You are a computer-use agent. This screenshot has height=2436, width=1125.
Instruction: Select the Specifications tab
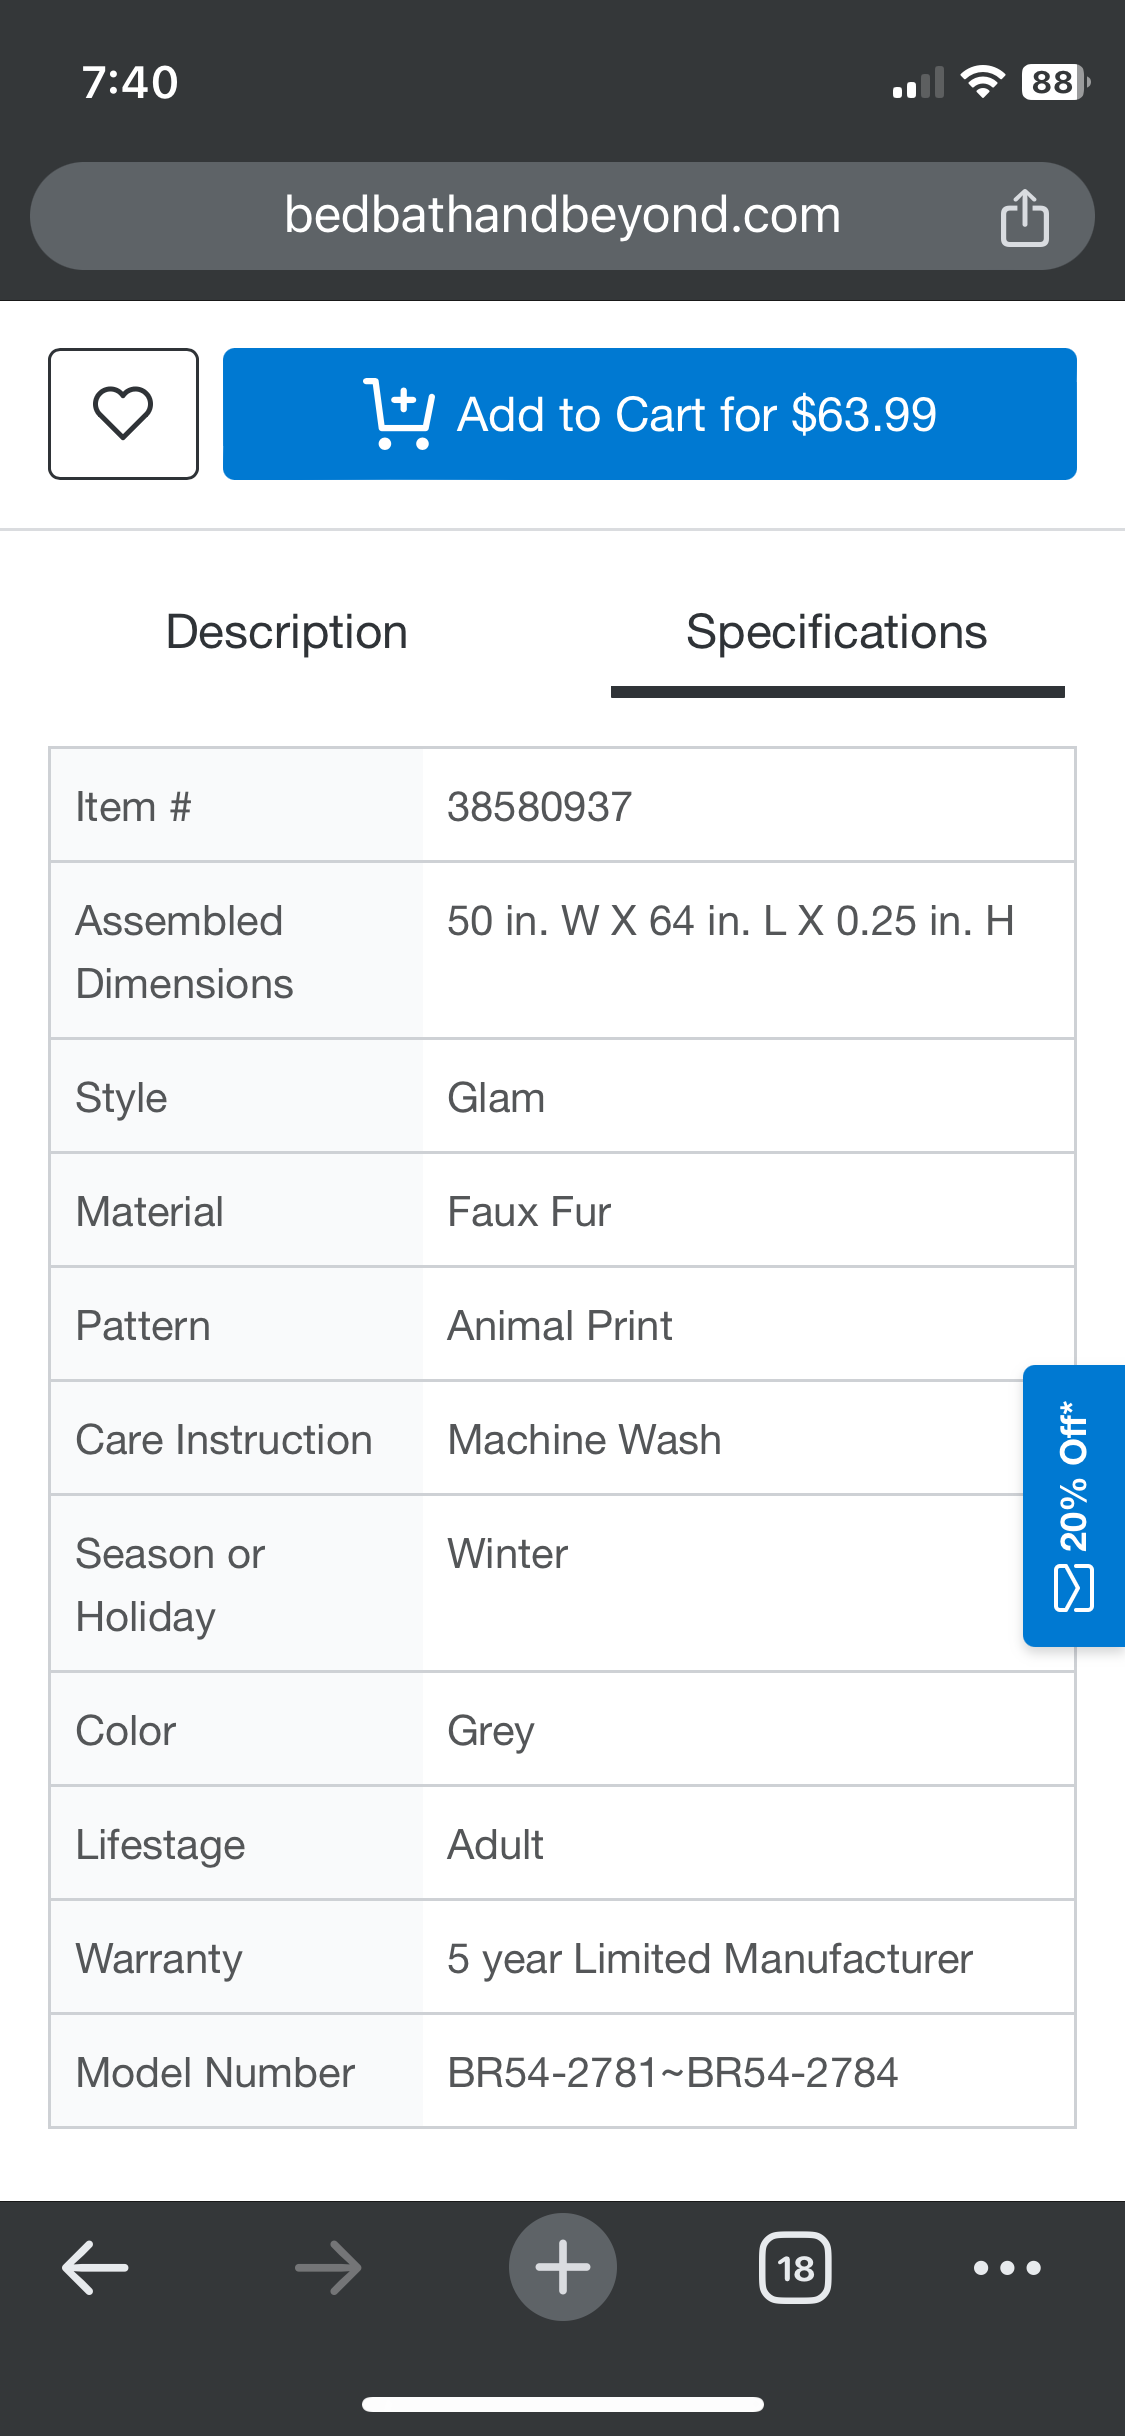[837, 632]
